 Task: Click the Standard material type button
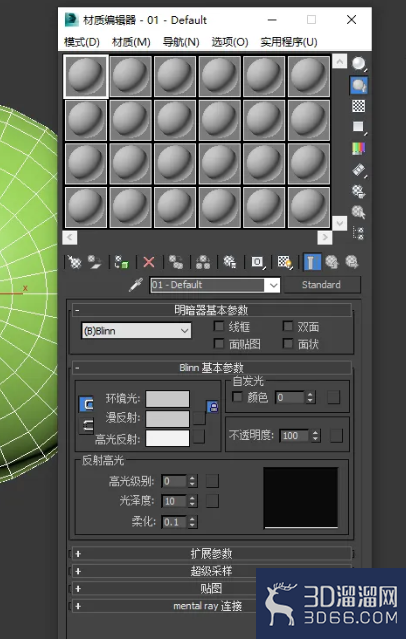click(322, 285)
